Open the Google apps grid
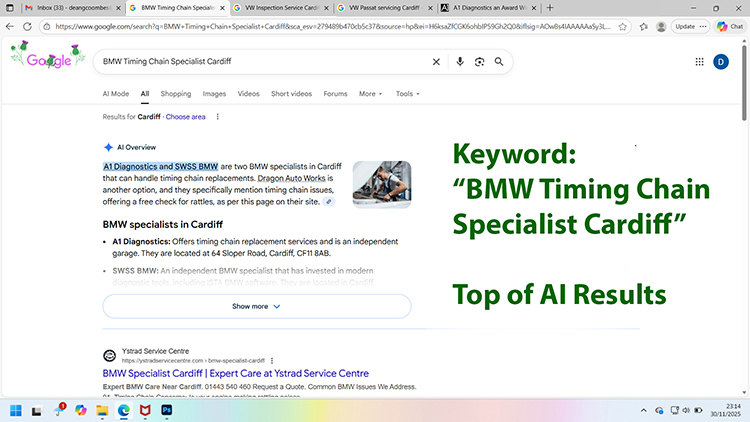 699,62
